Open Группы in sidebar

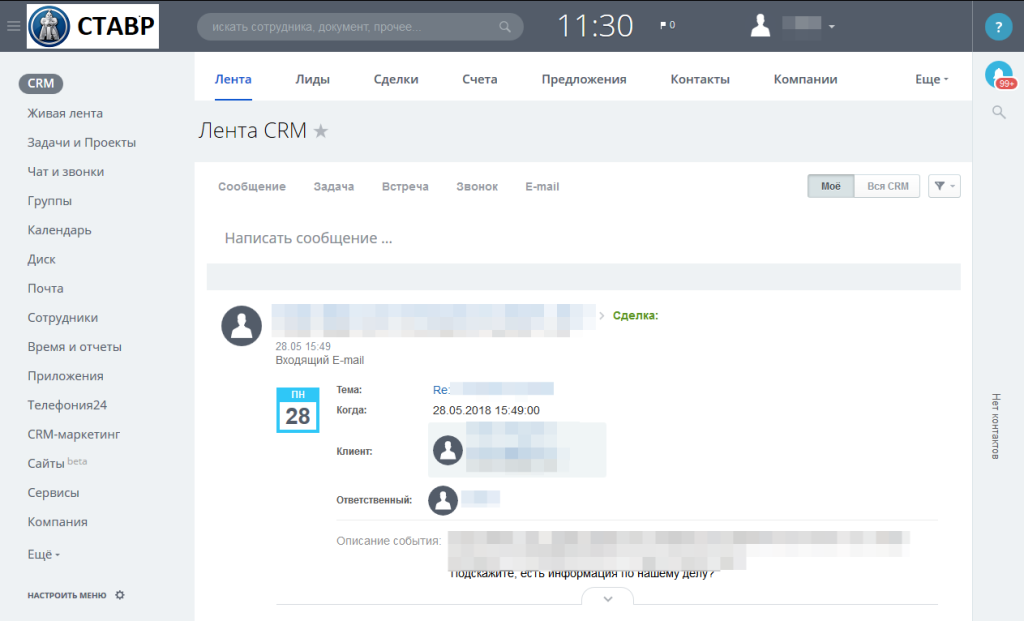(x=50, y=201)
